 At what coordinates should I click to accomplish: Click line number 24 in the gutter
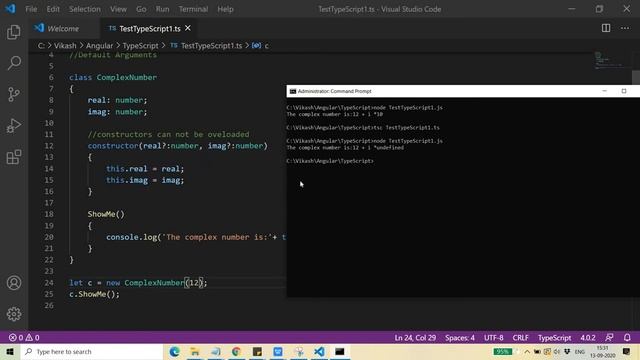49,282
